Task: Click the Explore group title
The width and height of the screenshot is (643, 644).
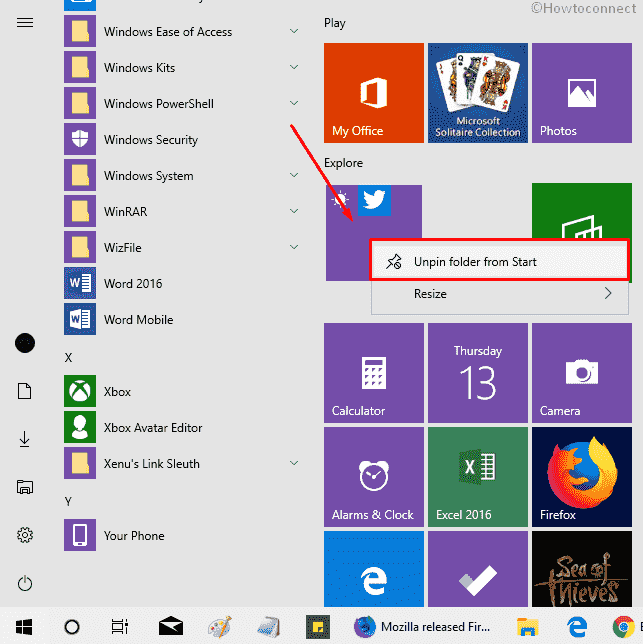Action: point(343,163)
